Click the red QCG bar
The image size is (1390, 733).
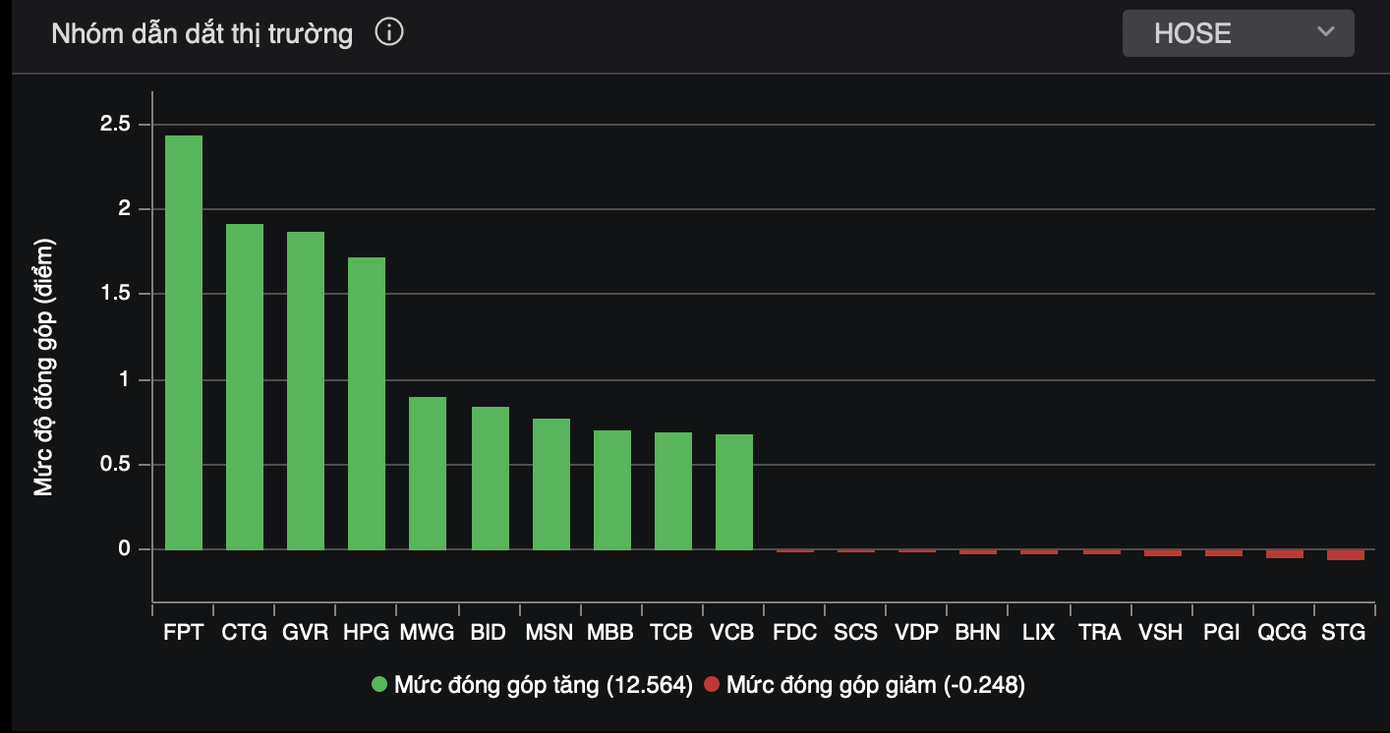coord(1284,554)
